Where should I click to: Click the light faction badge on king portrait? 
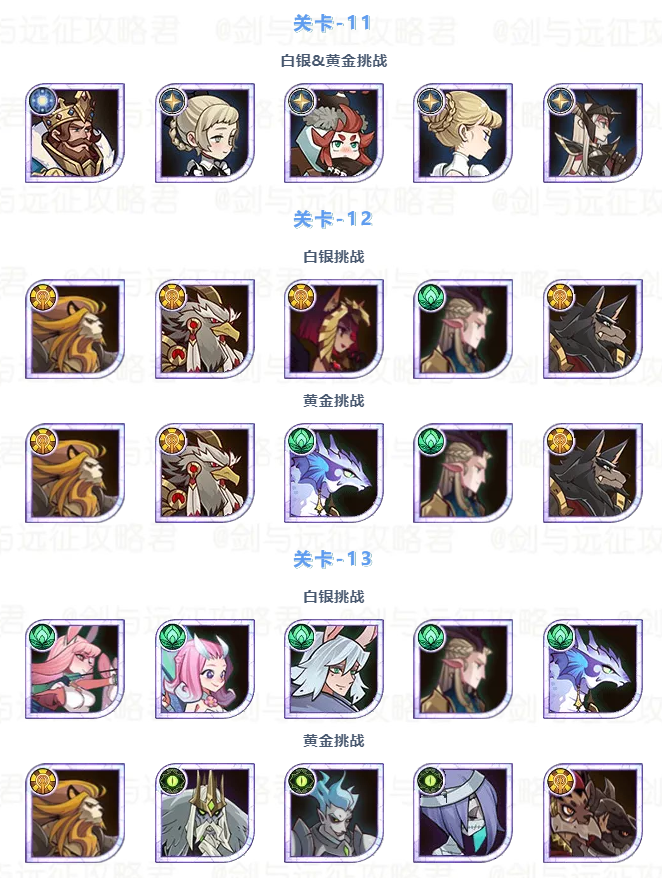pyautogui.click(x=43, y=101)
